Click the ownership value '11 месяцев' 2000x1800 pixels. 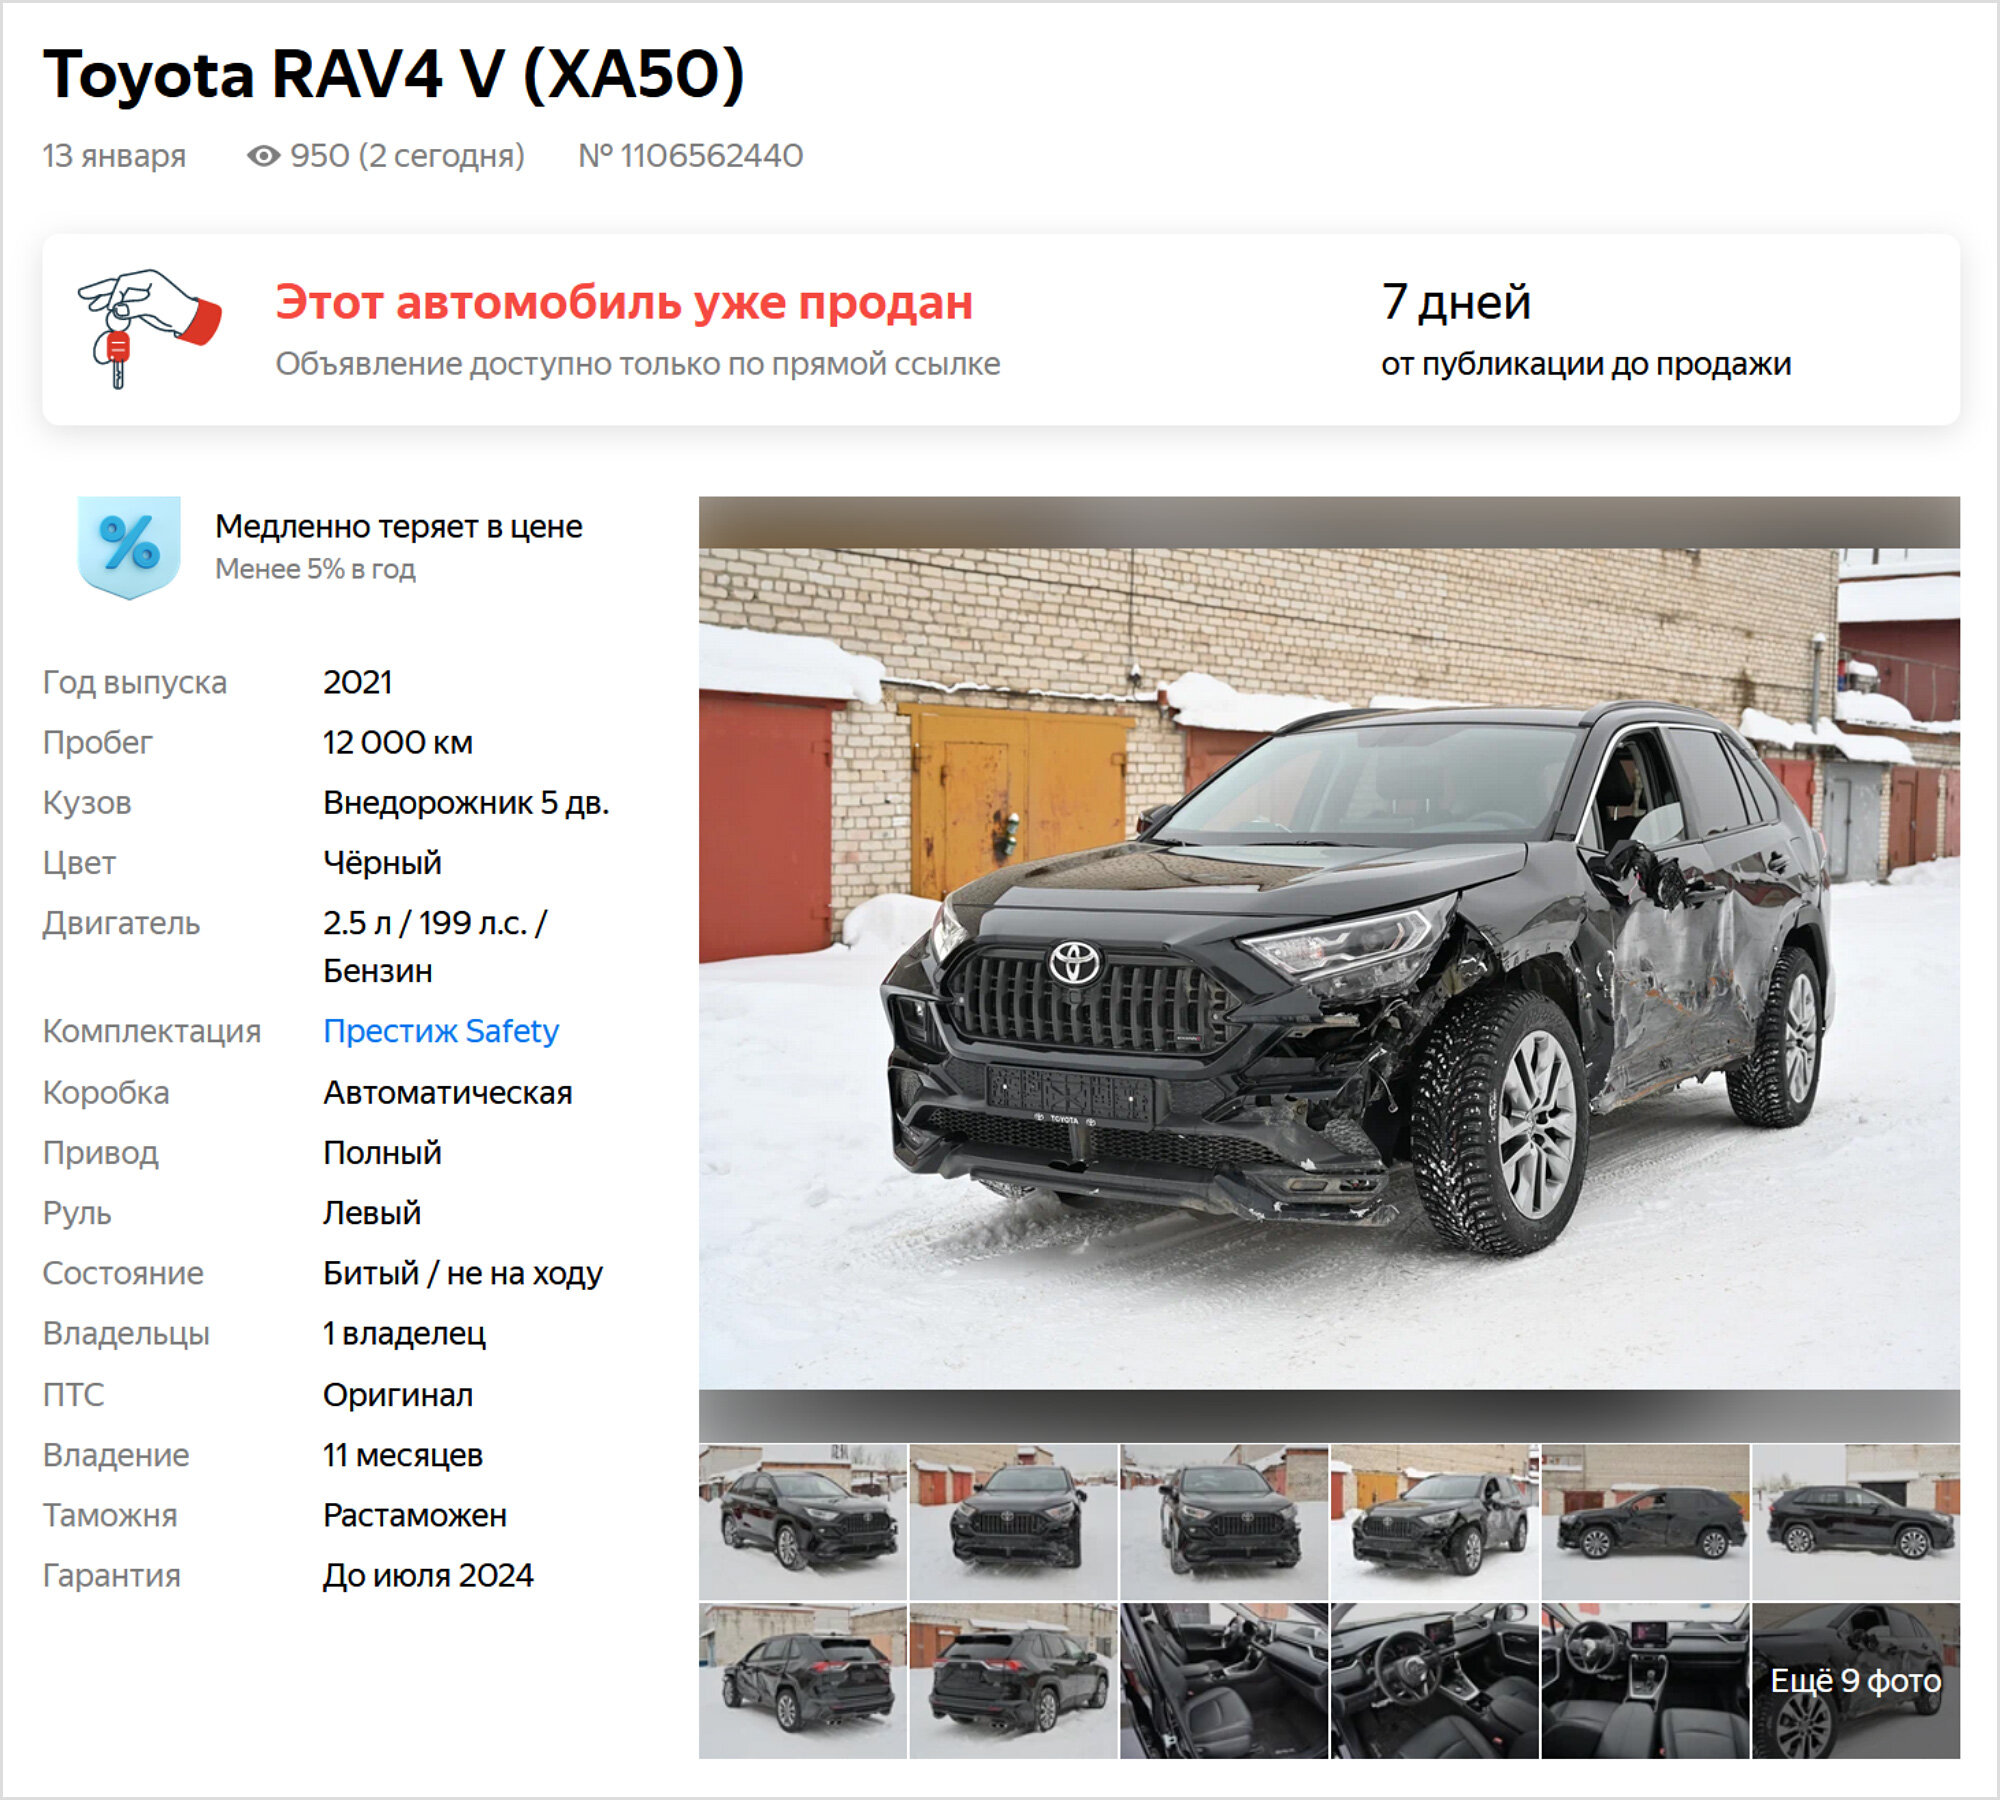[x=402, y=1454]
